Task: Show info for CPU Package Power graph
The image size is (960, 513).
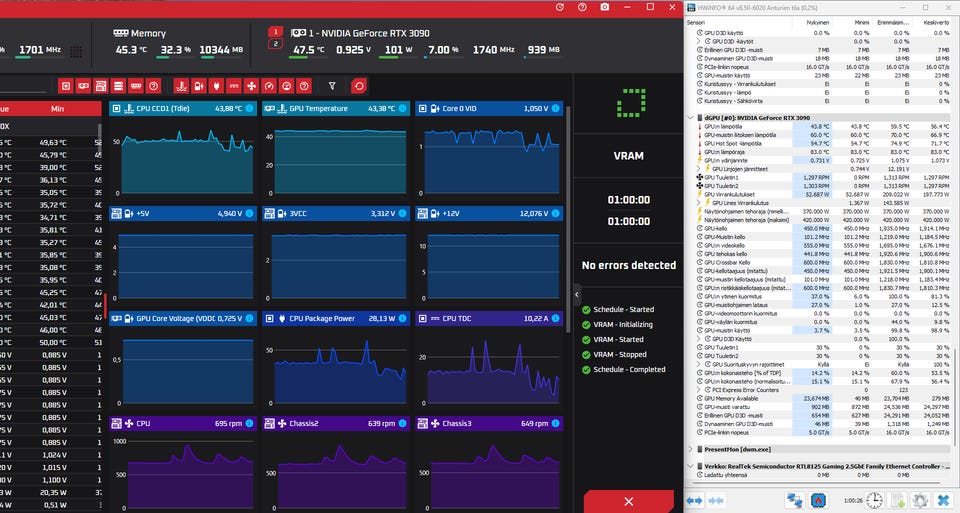Action: coord(402,318)
